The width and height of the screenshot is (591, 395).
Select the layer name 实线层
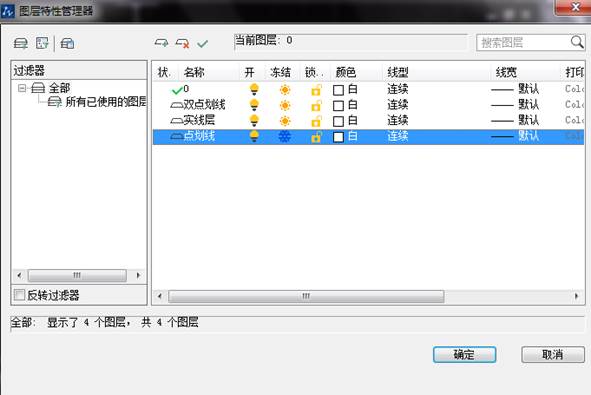point(199,120)
